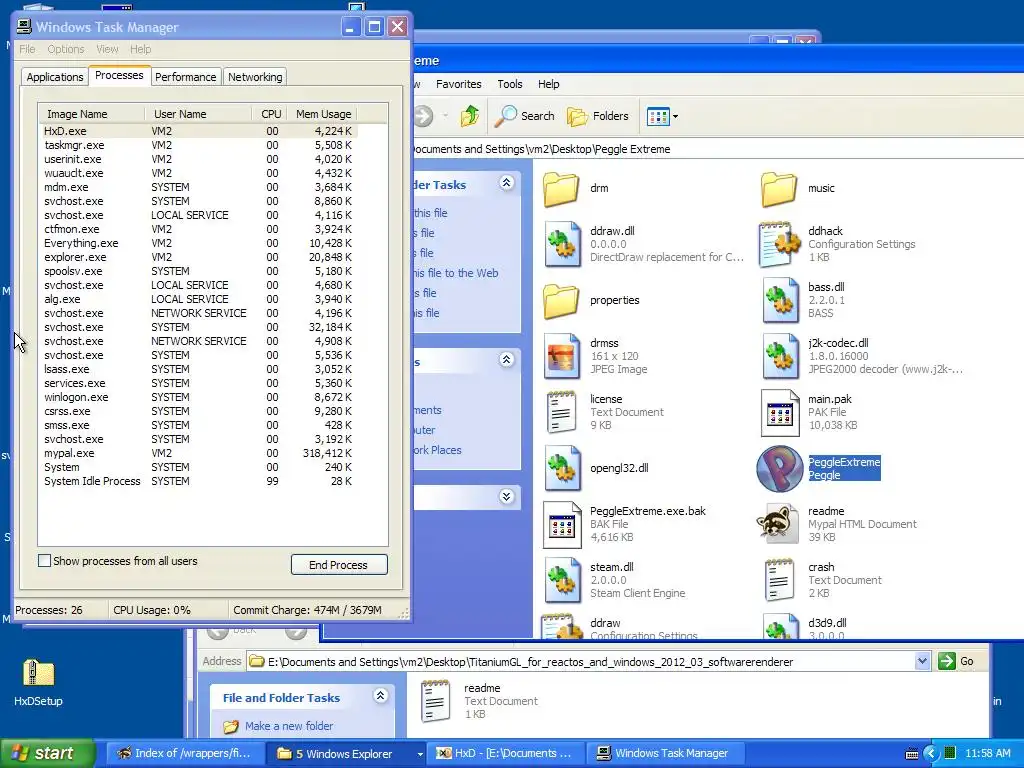Image resolution: width=1024 pixels, height=768 pixels.
Task: Click Windows Task Manager taskbar button
Action: click(x=663, y=754)
